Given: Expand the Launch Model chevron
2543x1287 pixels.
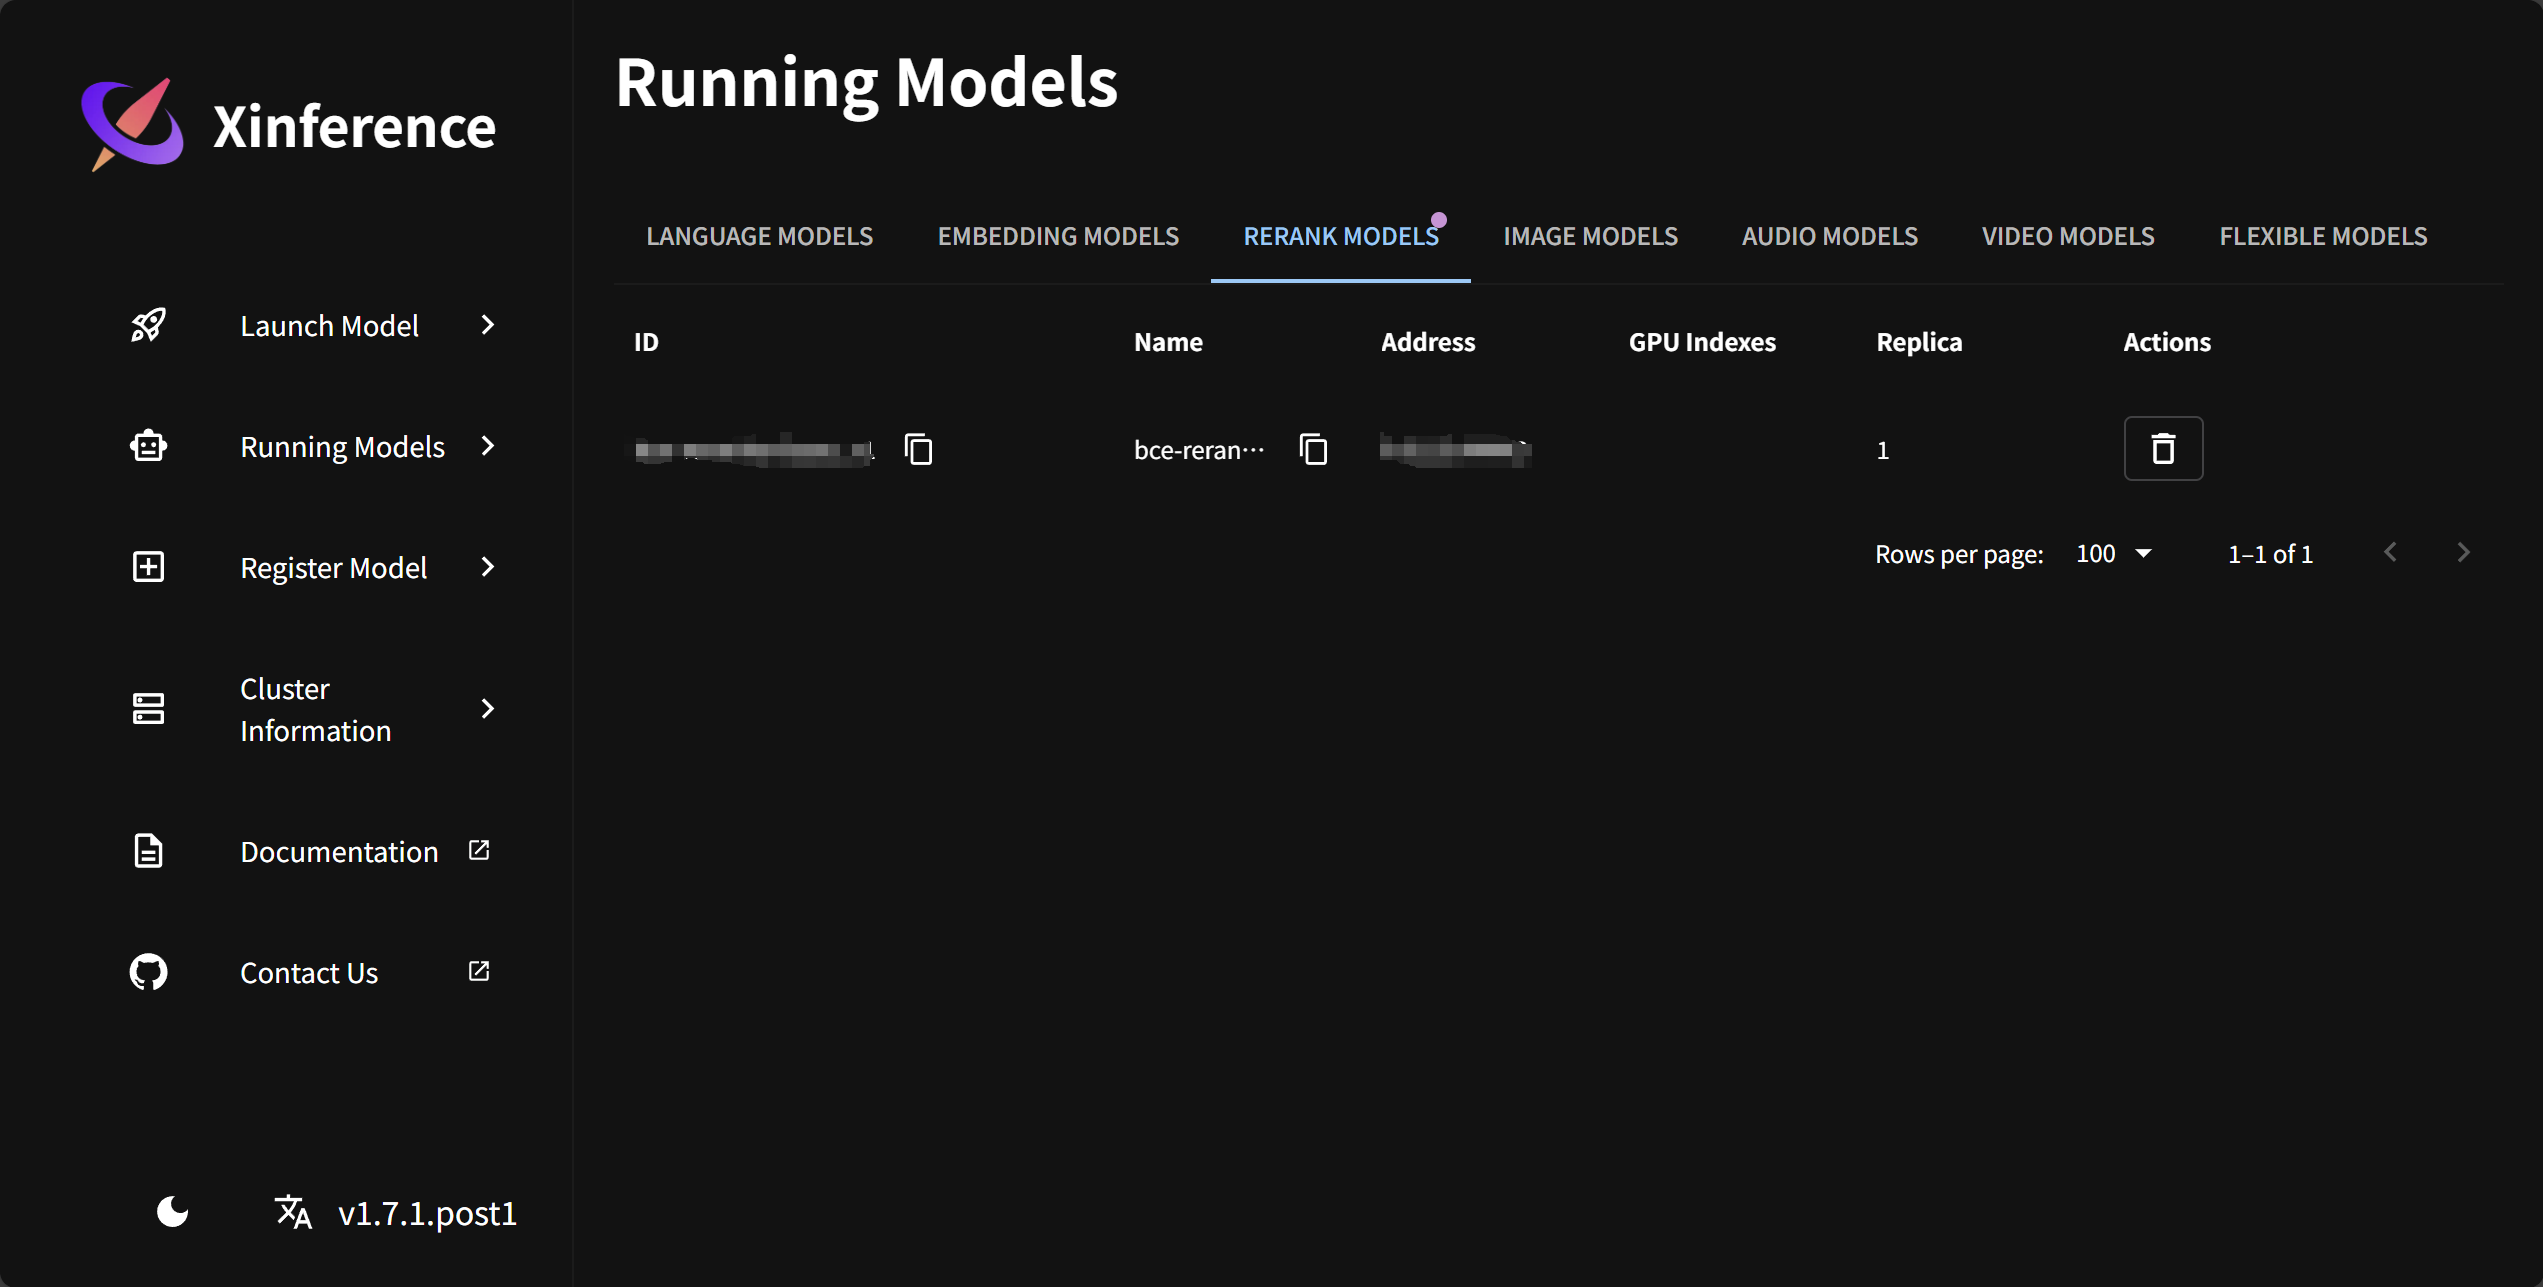Looking at the screenshot, I should click(x=488, y=325).
